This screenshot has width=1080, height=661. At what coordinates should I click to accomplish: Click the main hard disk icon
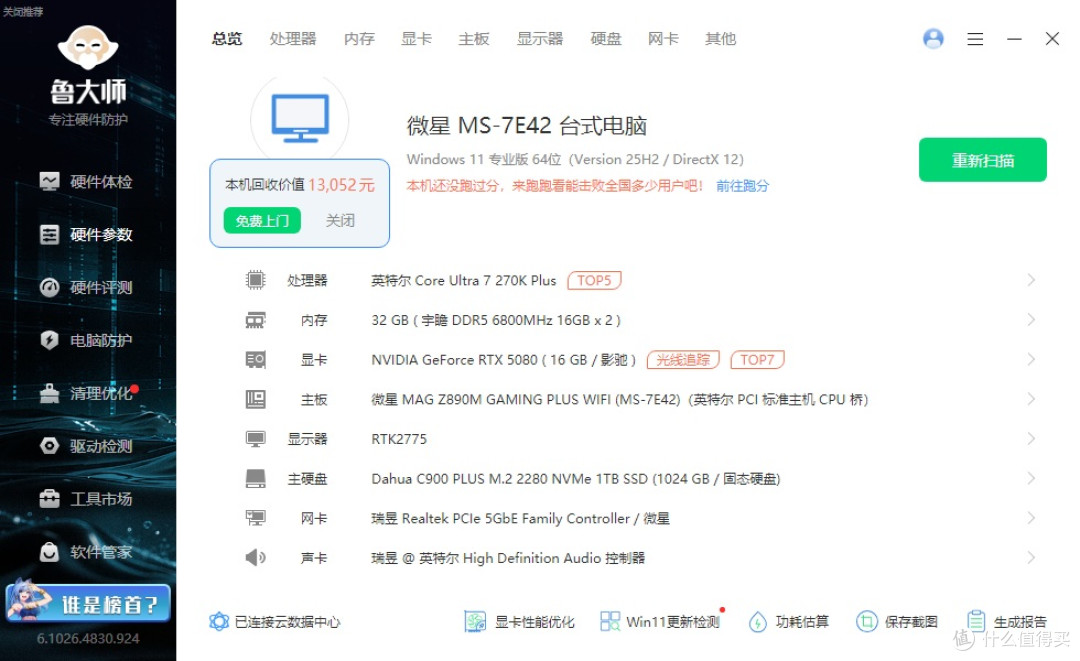(256, 479)
